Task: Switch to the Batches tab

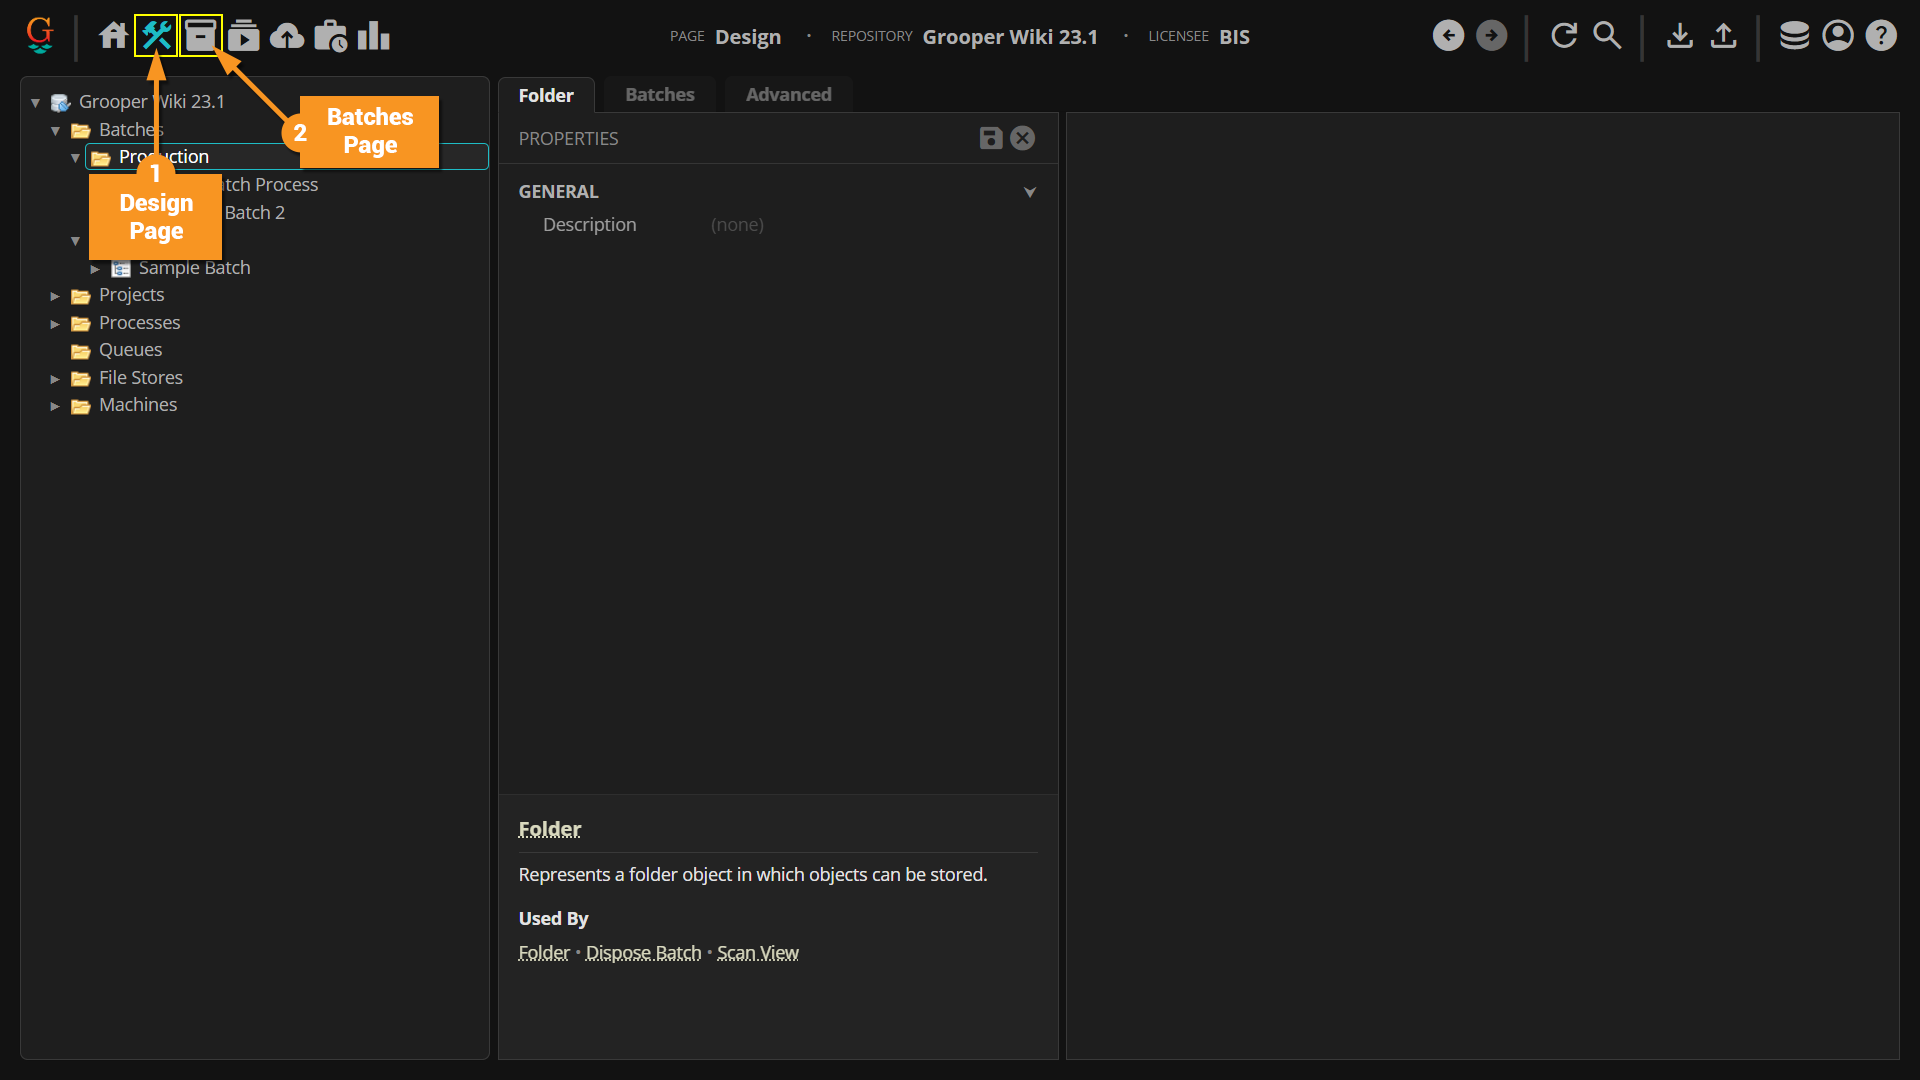Action: [659, 95]
